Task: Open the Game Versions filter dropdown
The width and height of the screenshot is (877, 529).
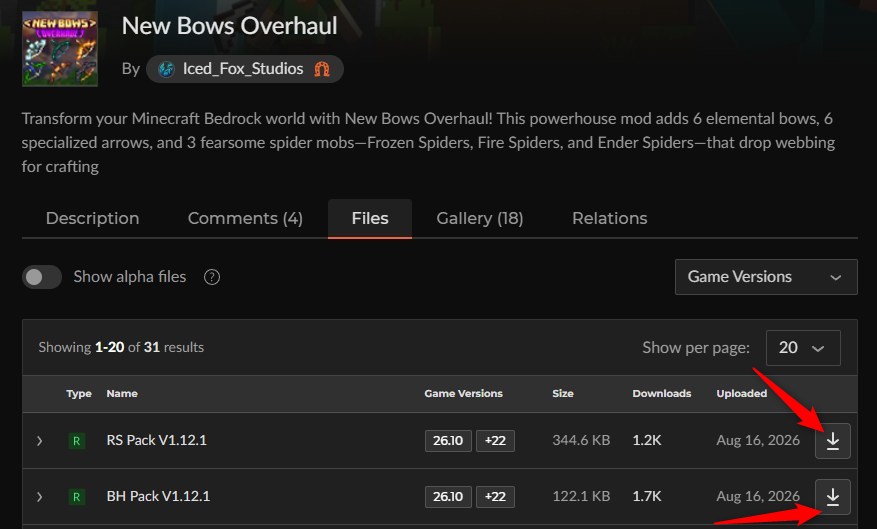Action: pos(766,277)
